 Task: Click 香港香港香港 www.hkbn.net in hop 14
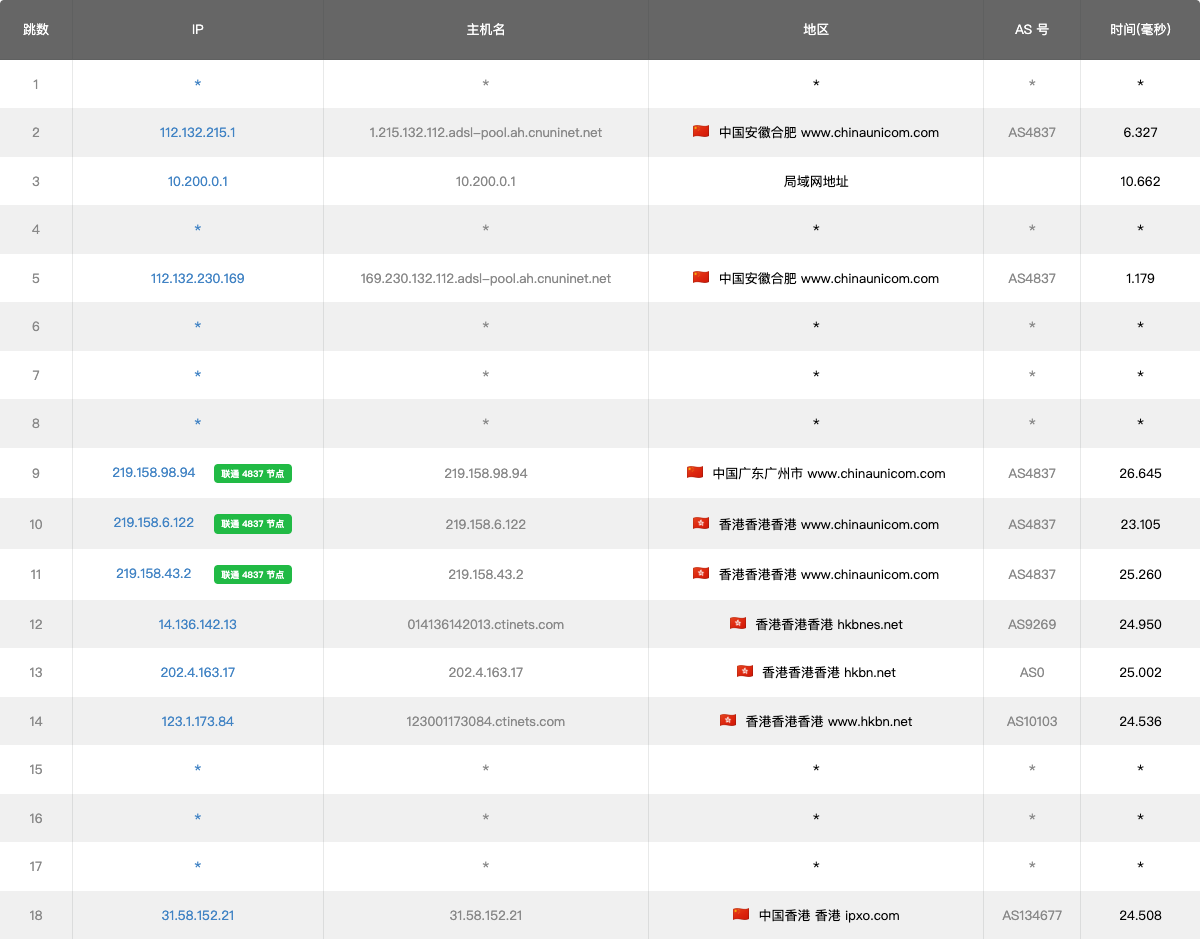click(829, 721)
